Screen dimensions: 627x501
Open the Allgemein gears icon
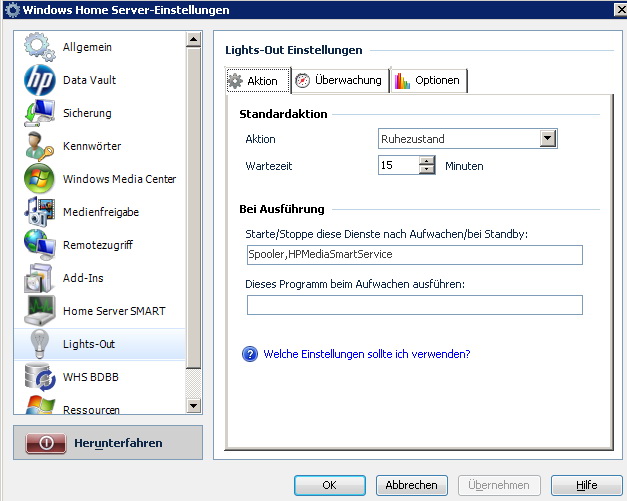pos(39,47)
